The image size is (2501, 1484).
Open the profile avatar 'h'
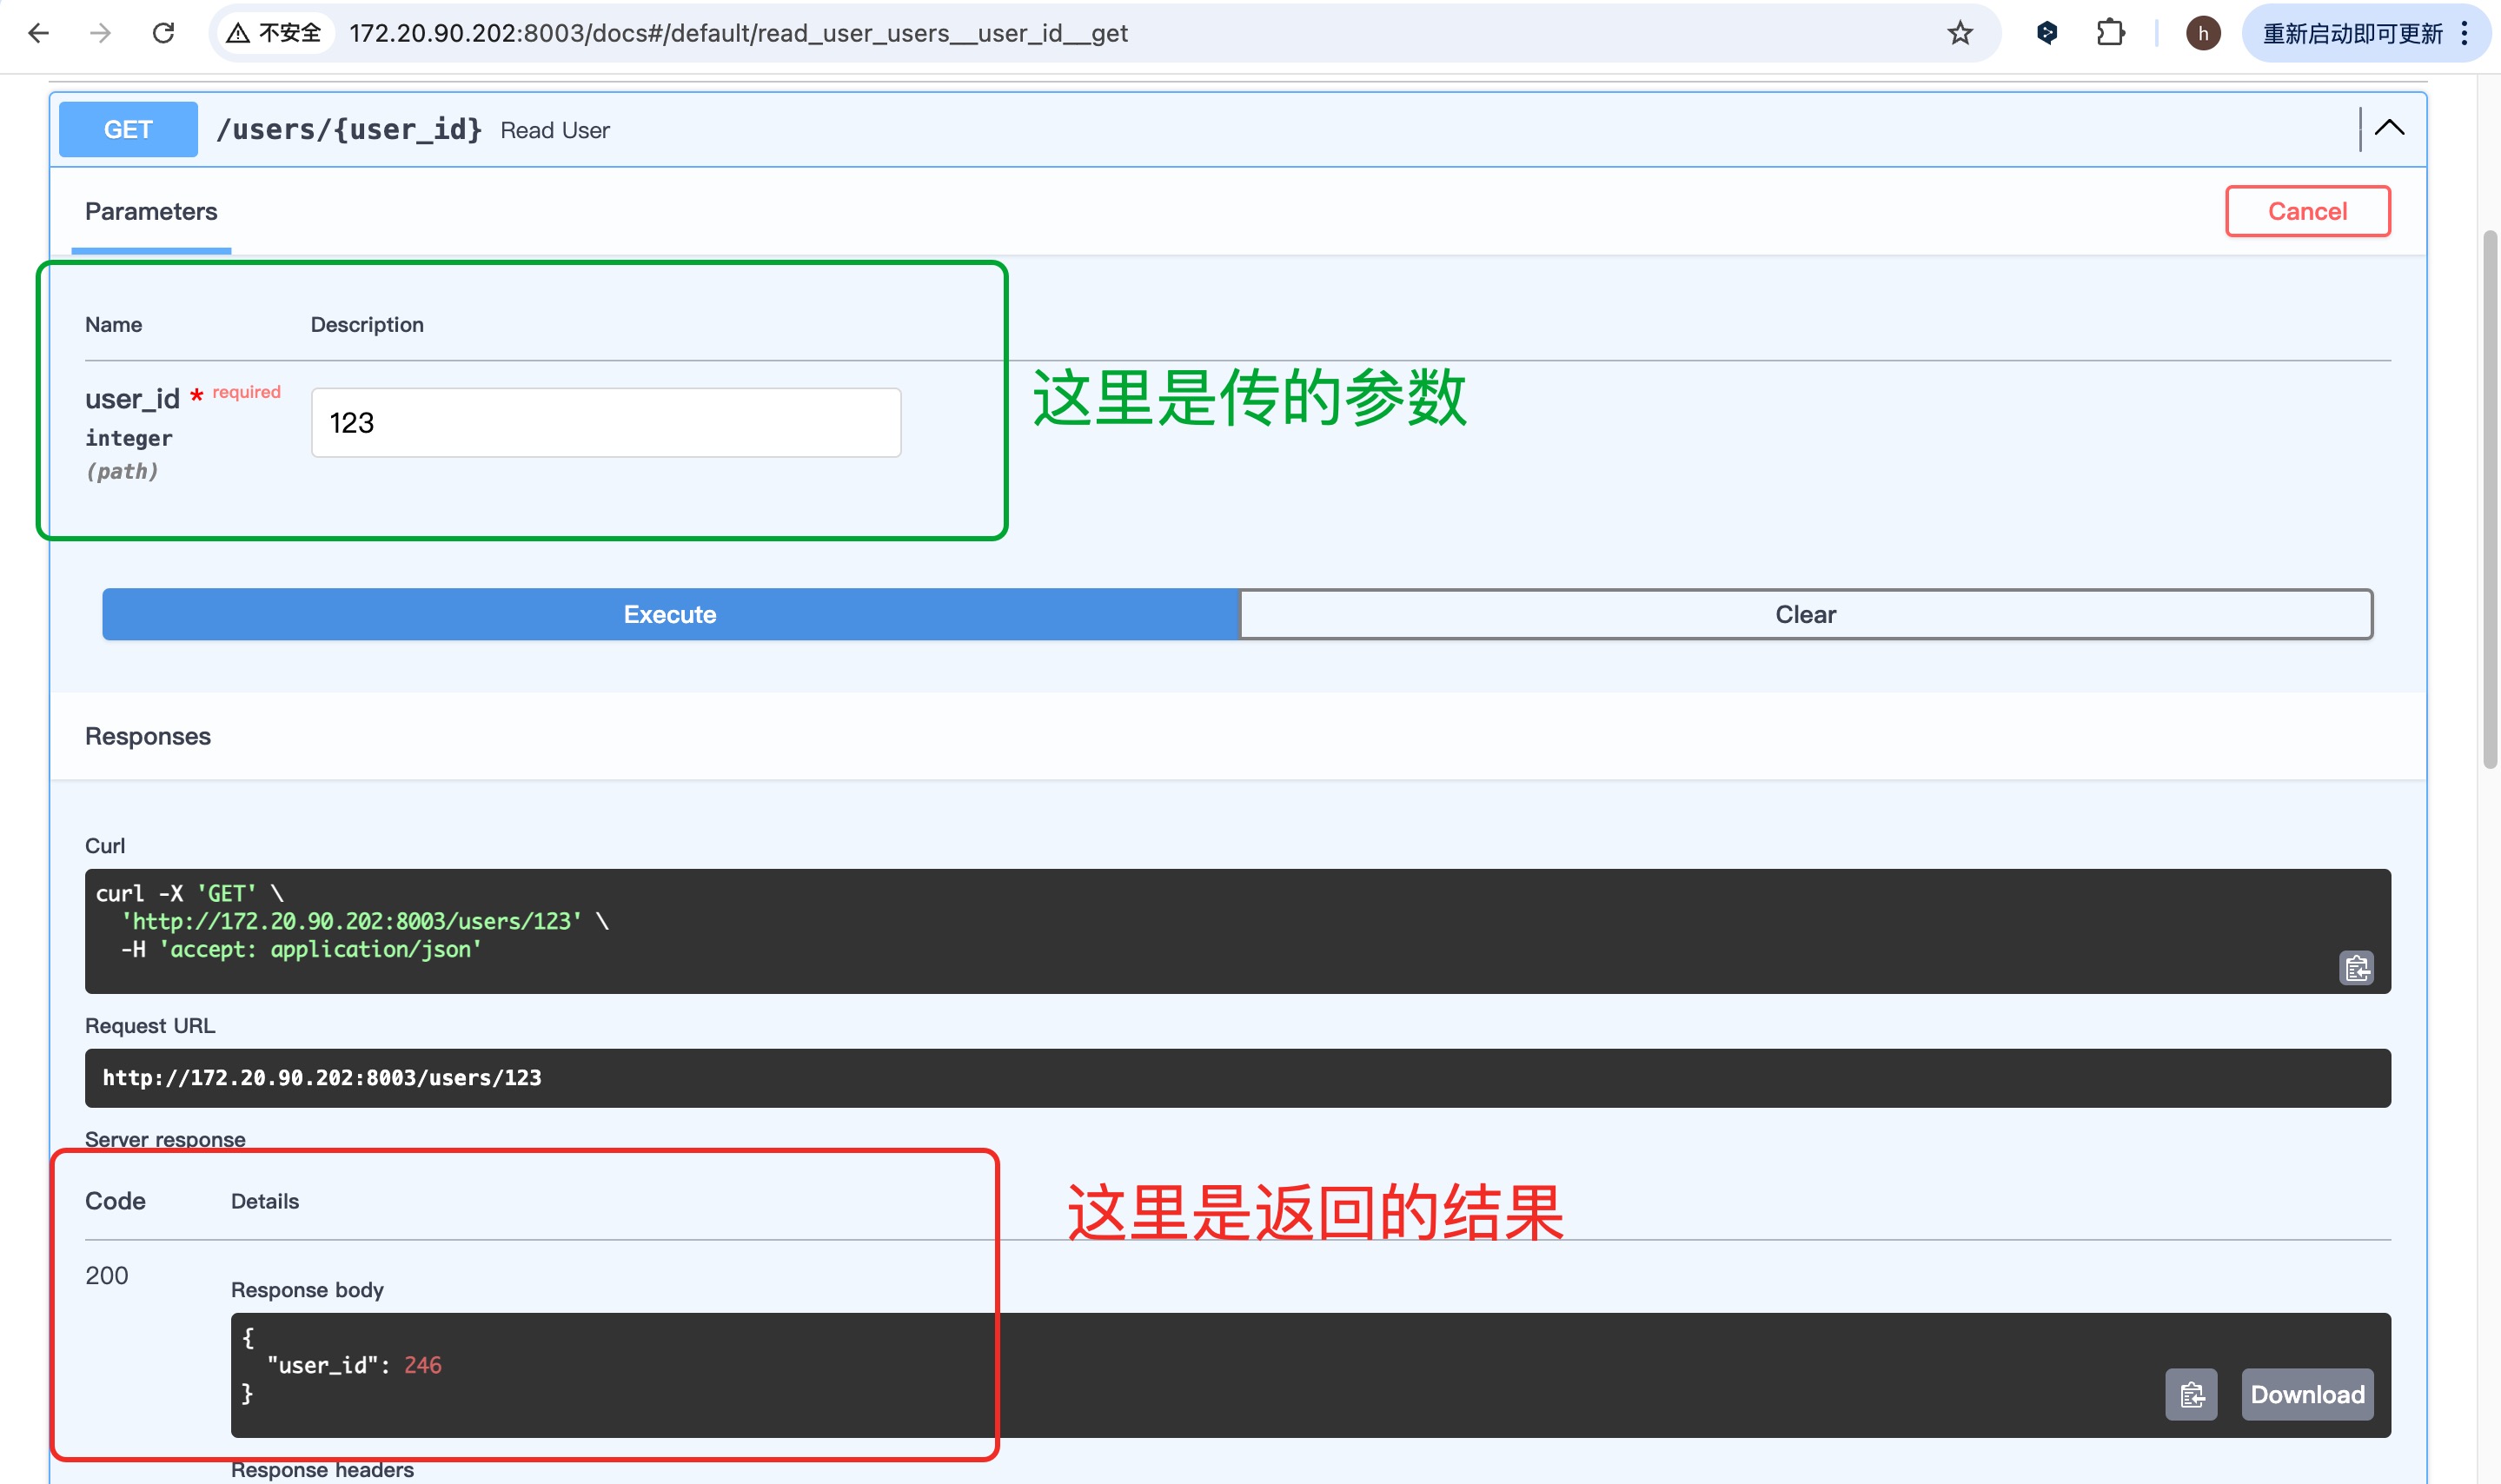tap(2202, 33)
